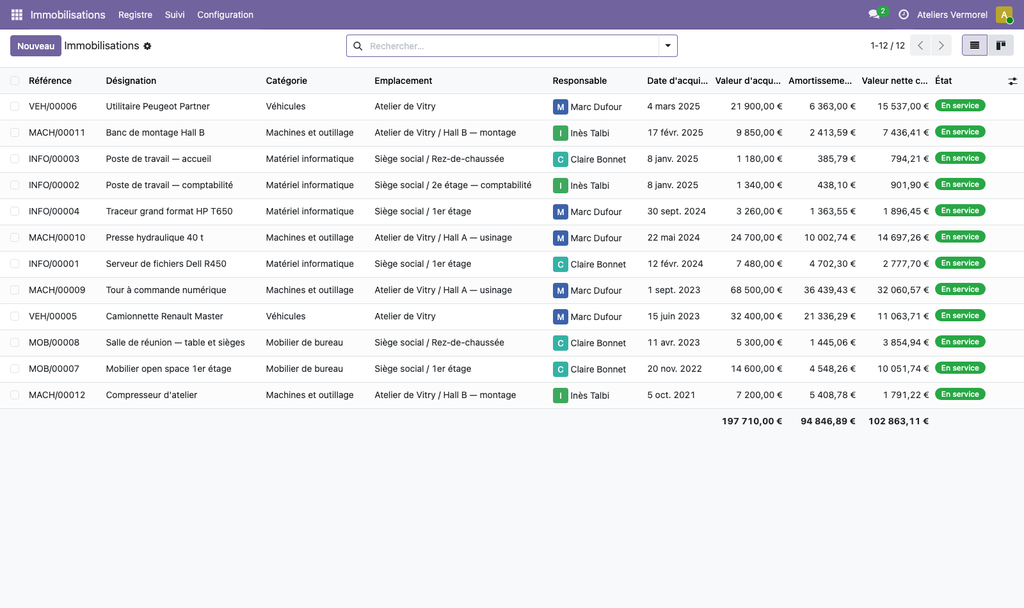
Task: Go to the next page arrow
Action: coord(941,46)
